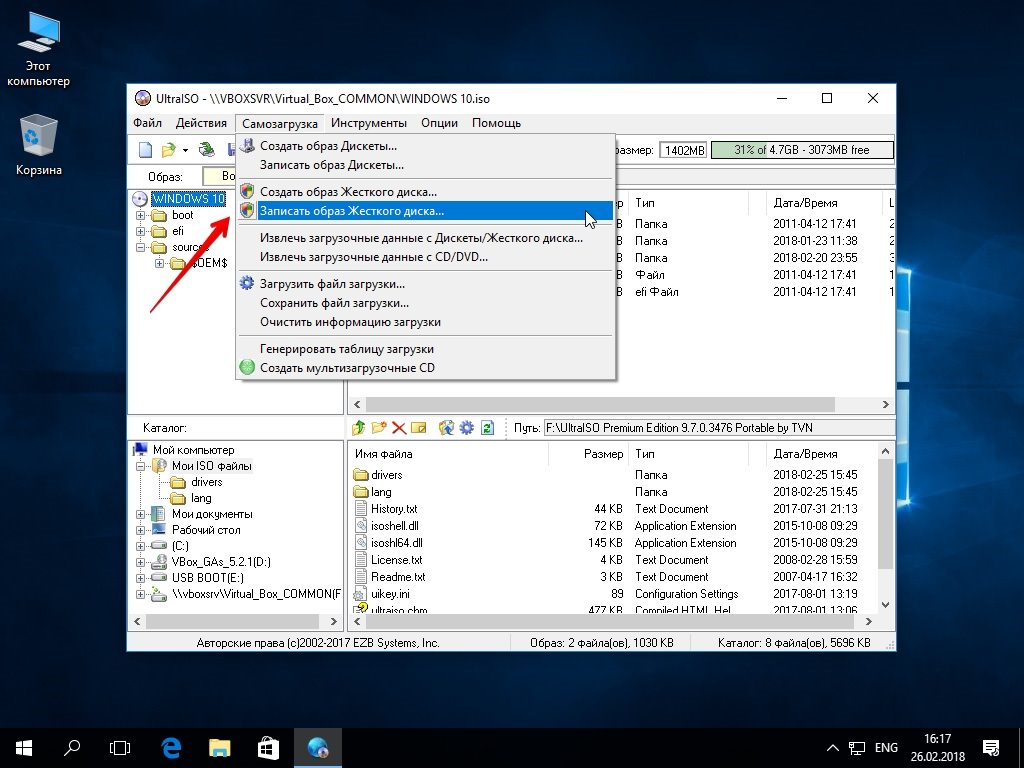Click the globe icon in catalog toolbar
1024x768 pixels.
click(x=446, y=428)
